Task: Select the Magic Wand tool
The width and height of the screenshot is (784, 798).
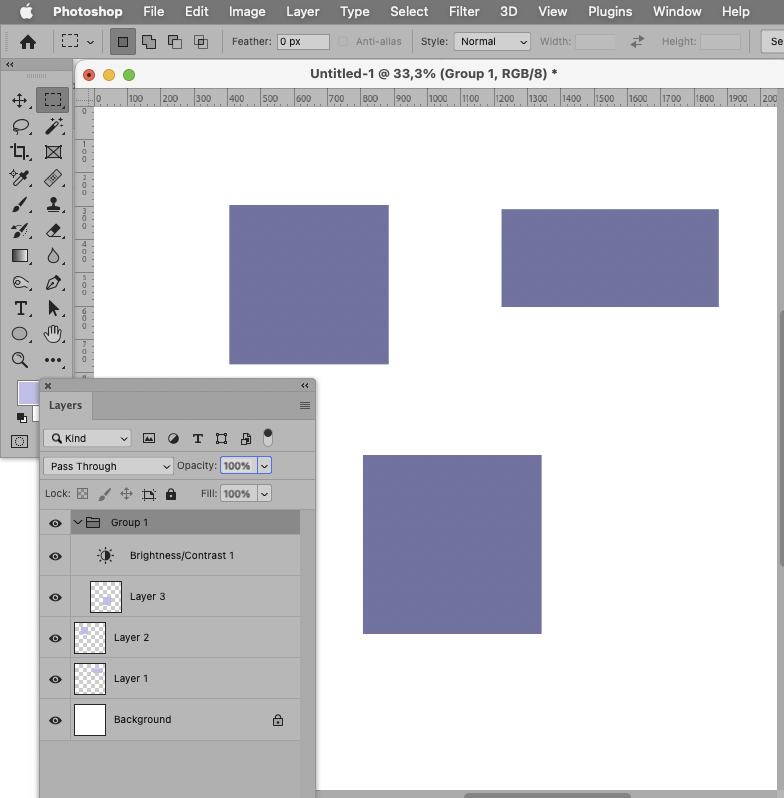Action: [x=53, y=126]
